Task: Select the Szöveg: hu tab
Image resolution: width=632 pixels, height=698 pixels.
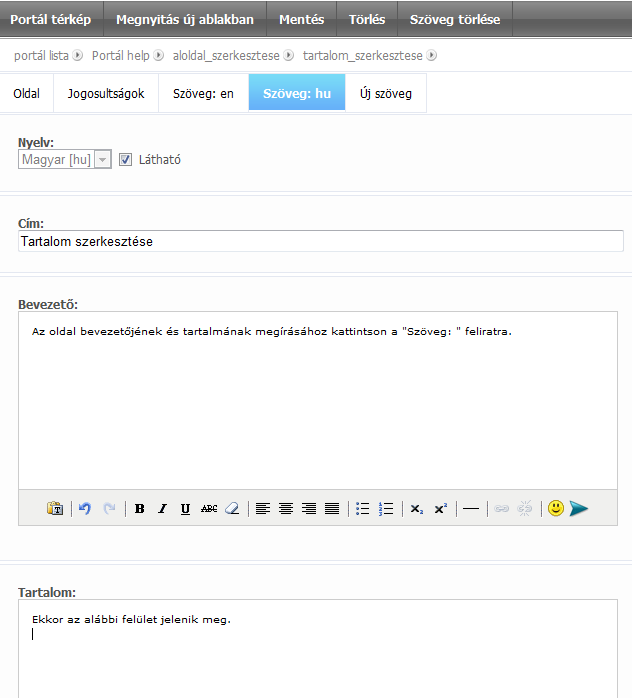Action: coord(297,92)
